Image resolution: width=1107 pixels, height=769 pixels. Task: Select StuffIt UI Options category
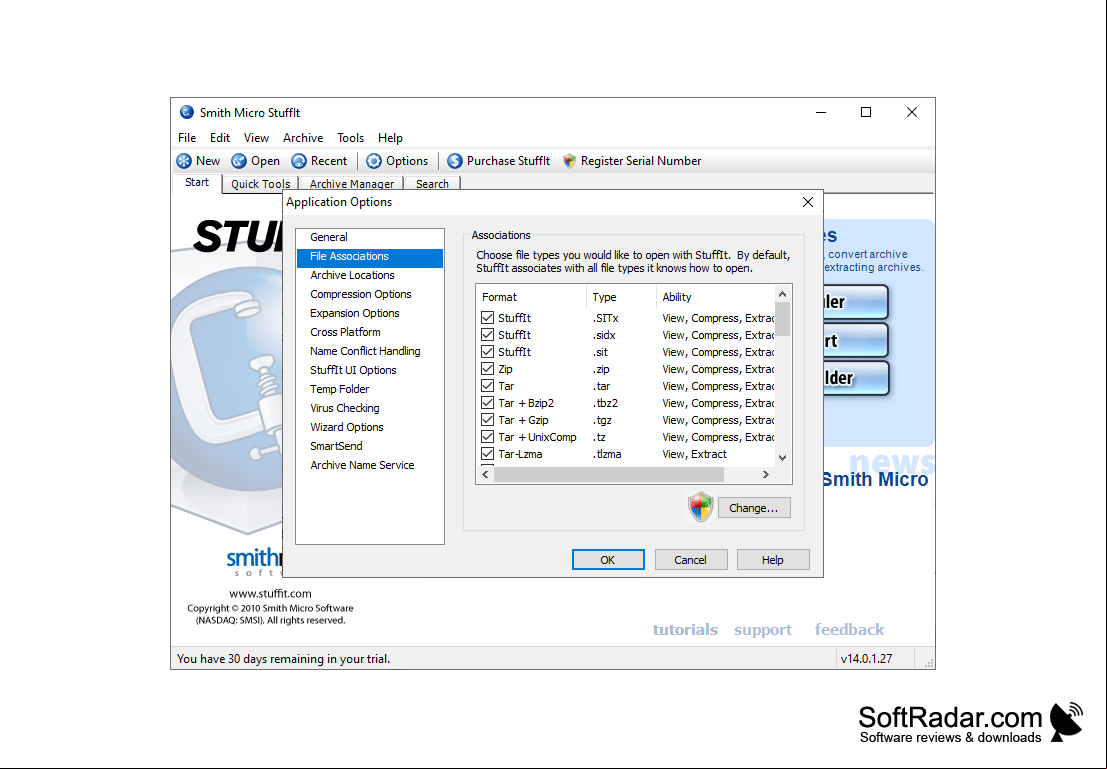(370, 370)
